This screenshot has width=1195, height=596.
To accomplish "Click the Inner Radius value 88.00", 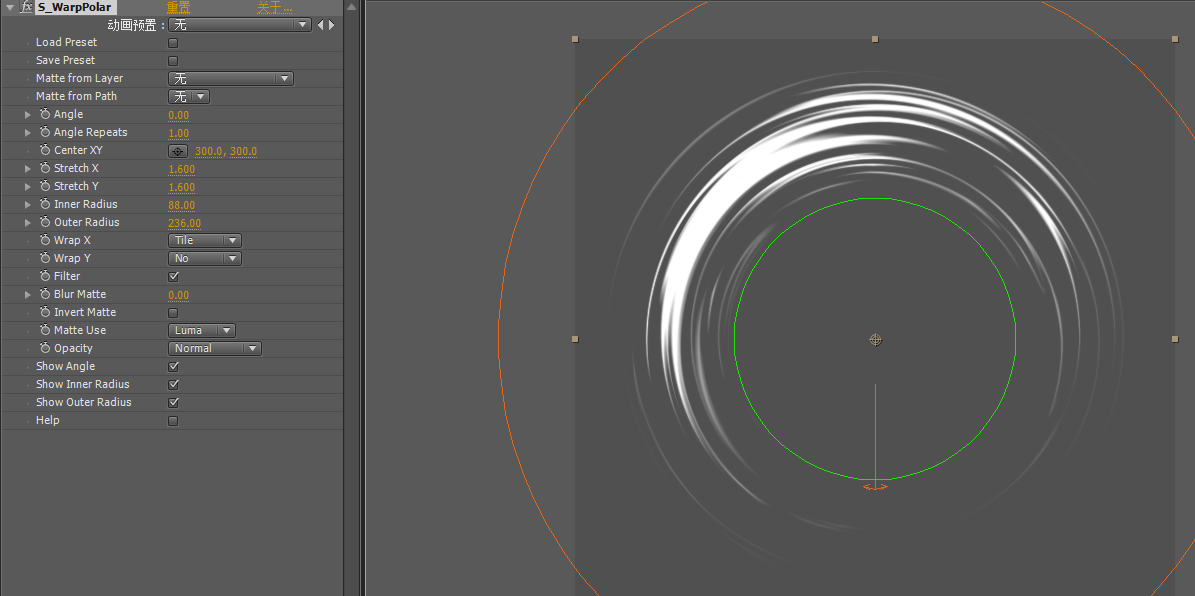I will 181,205.
